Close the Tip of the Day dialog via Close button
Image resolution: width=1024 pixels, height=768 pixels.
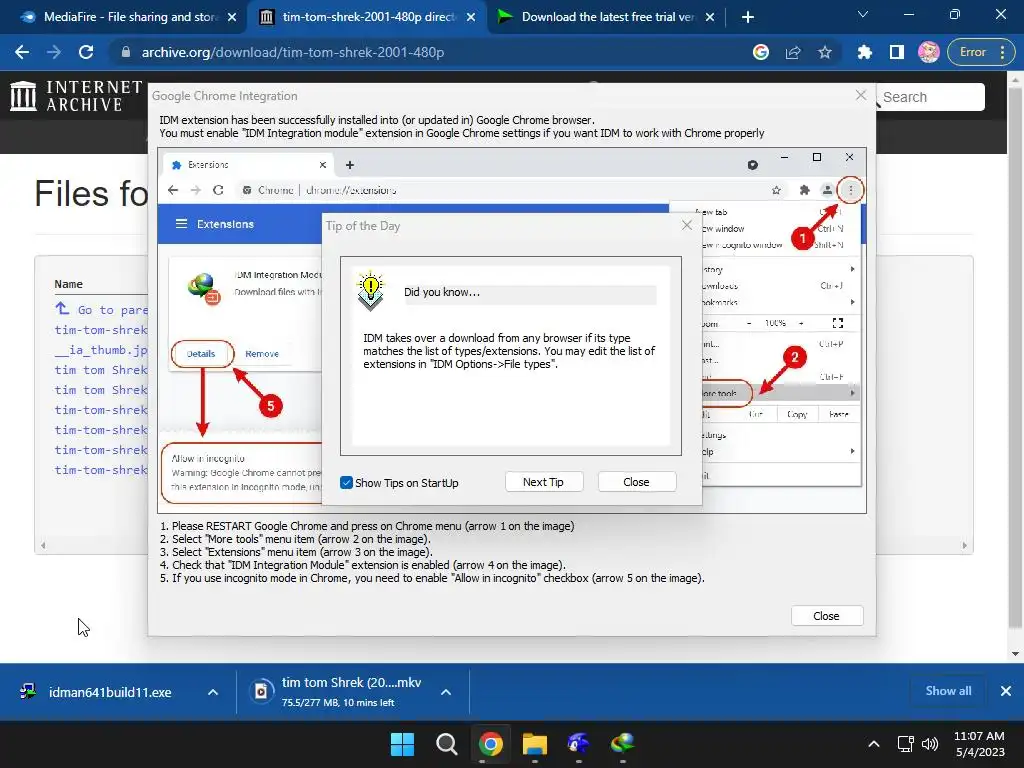pos(636,482)
